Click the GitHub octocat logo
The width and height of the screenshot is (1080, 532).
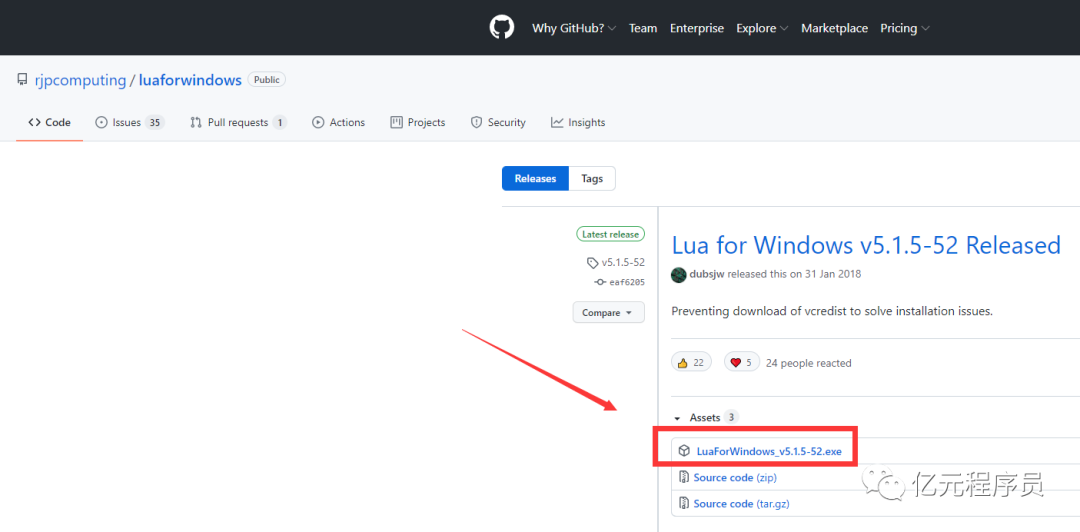click(501, 28)
